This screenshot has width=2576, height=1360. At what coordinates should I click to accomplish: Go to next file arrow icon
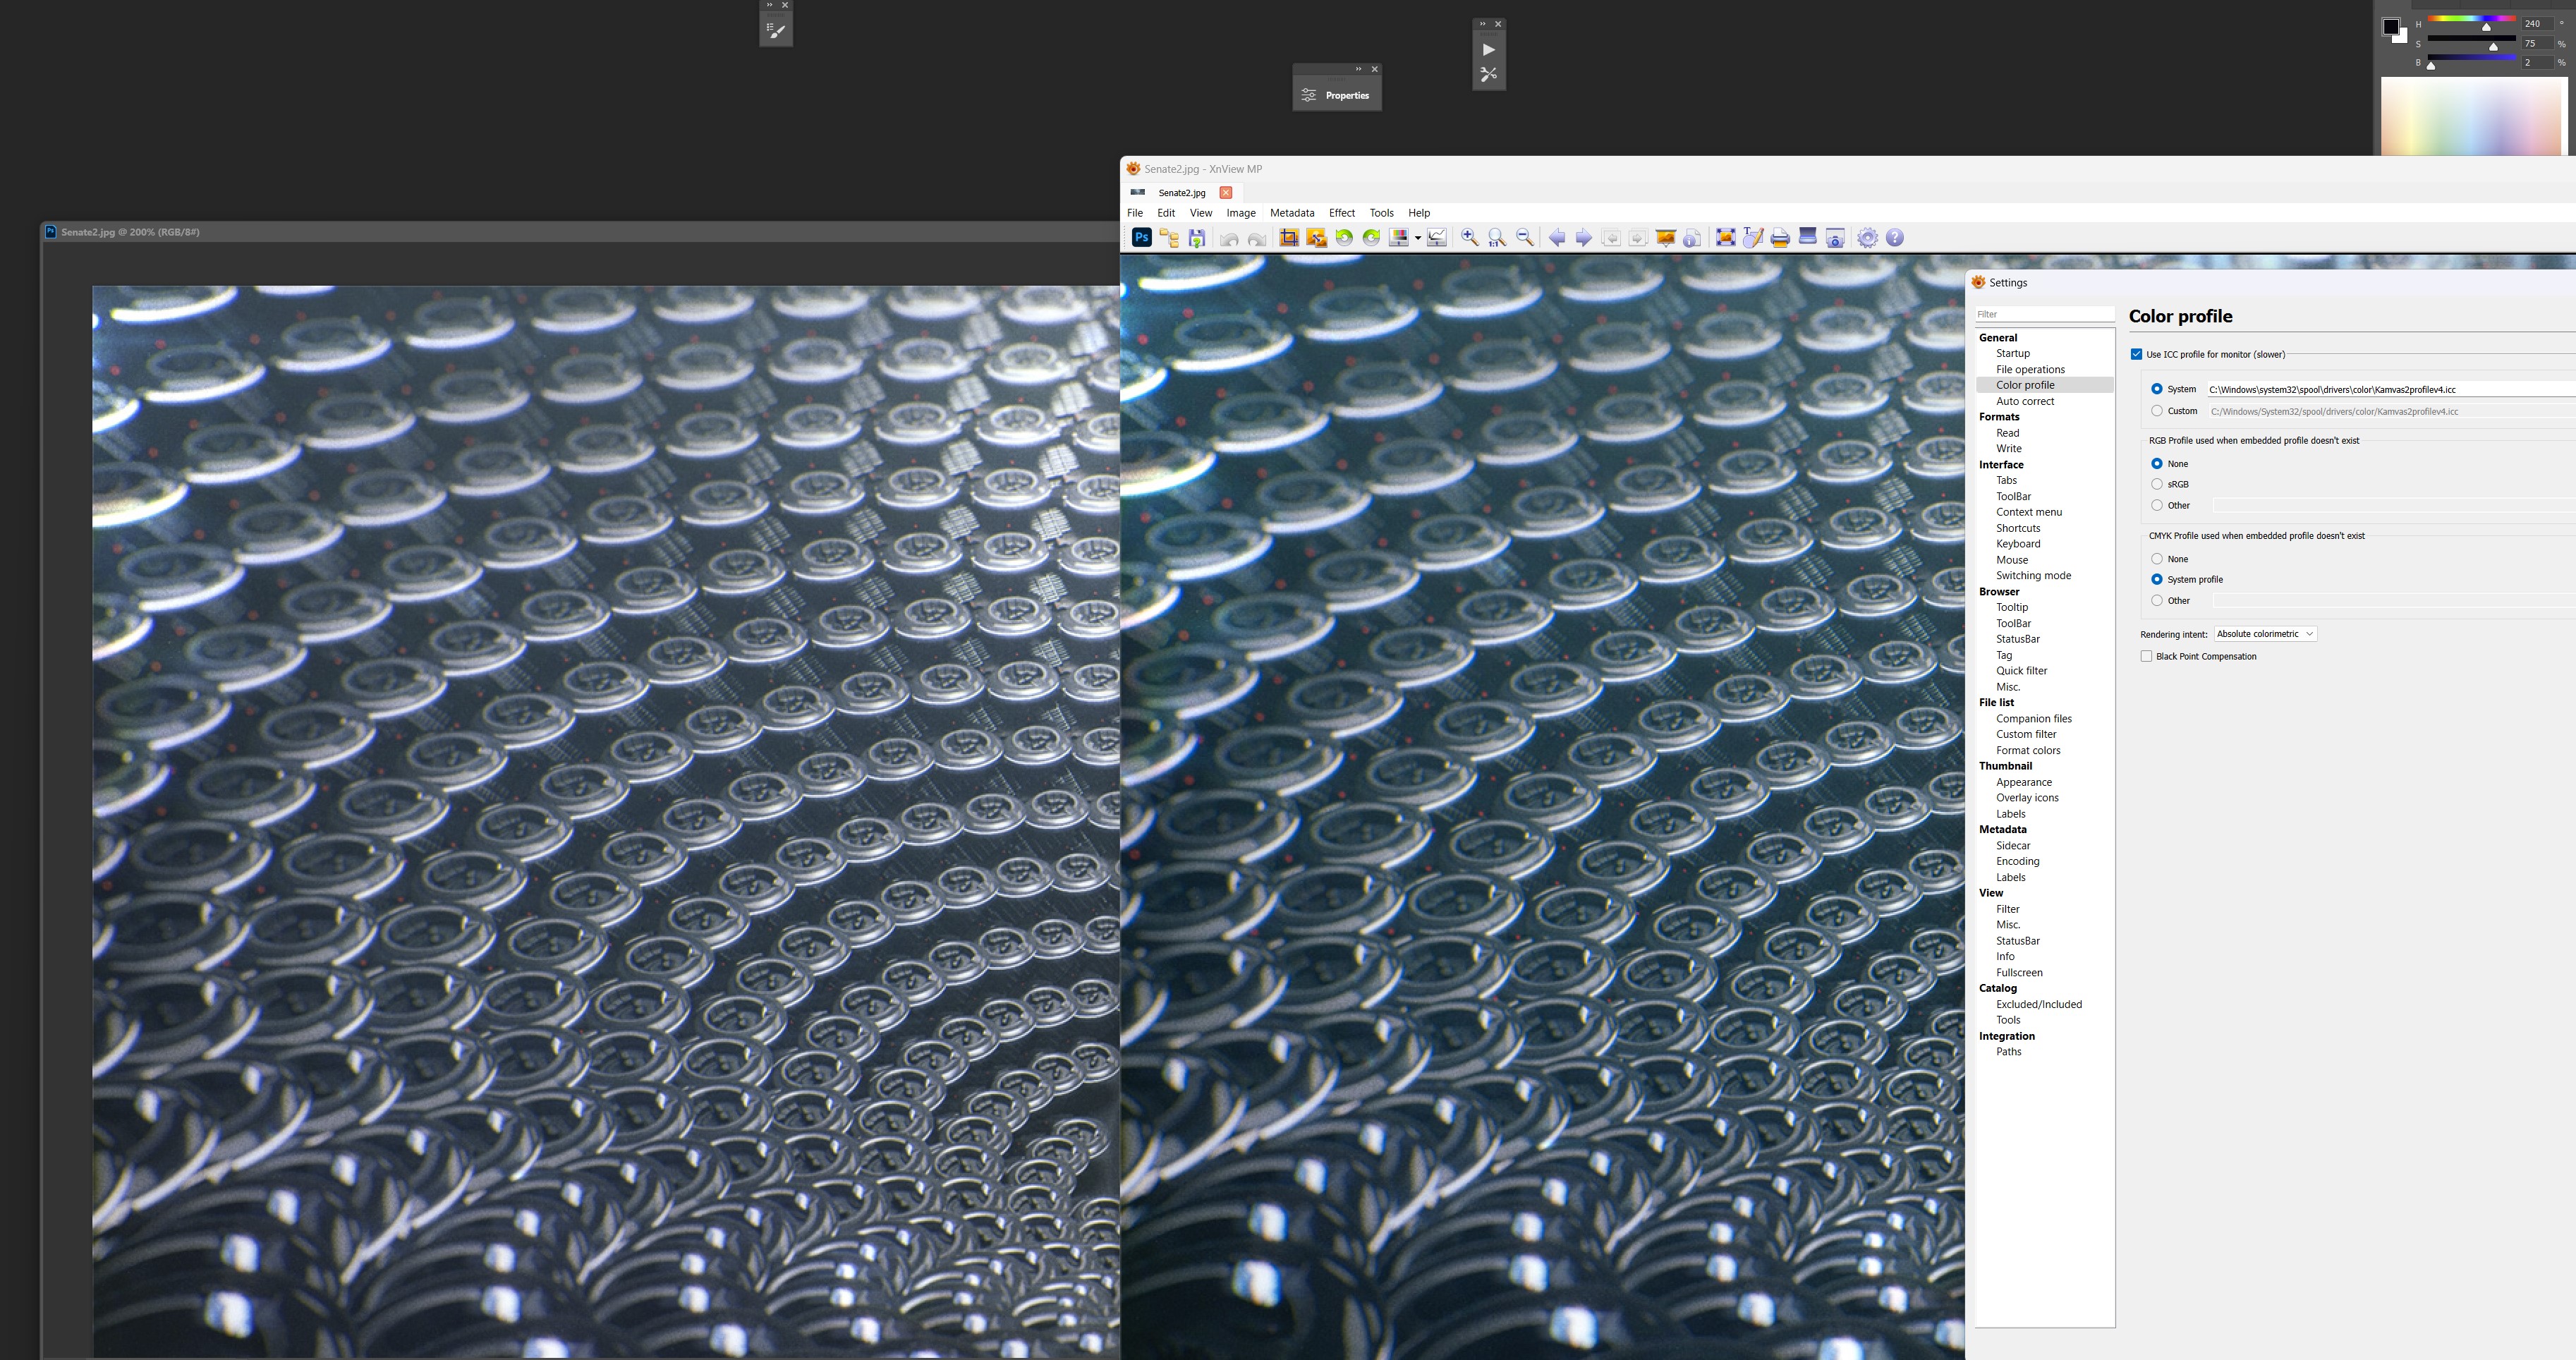[1583, 238]
